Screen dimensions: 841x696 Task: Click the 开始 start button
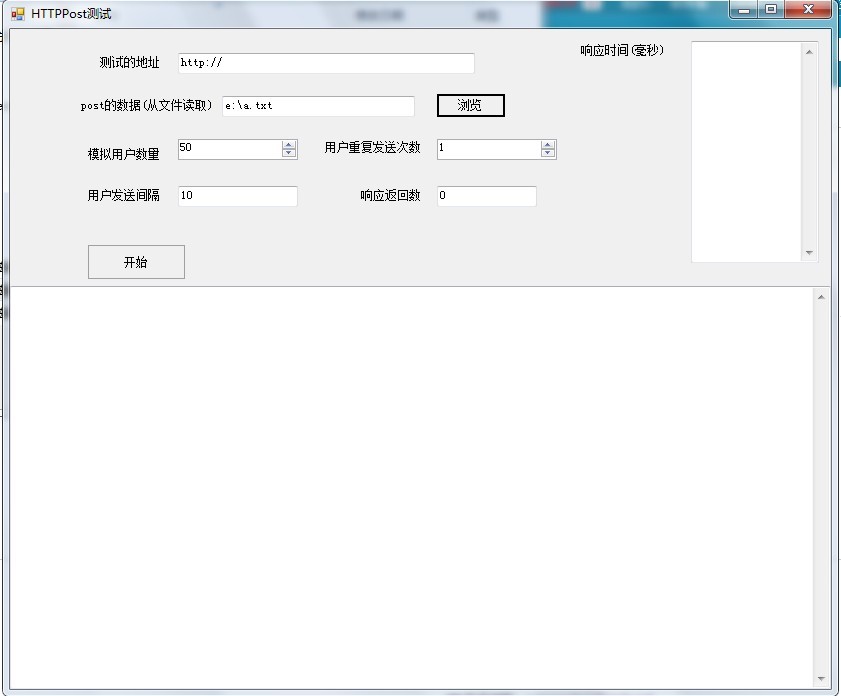pos(136,262)
